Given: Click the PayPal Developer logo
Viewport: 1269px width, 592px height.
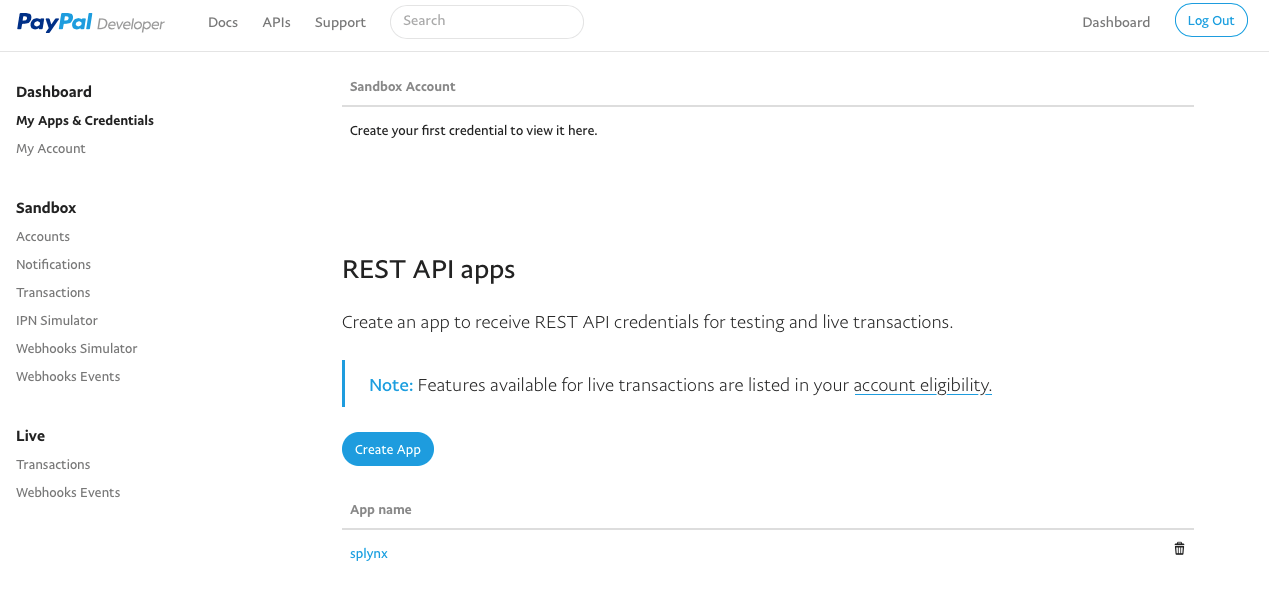Looking at the screenshot, I should (x=91, y=21).
